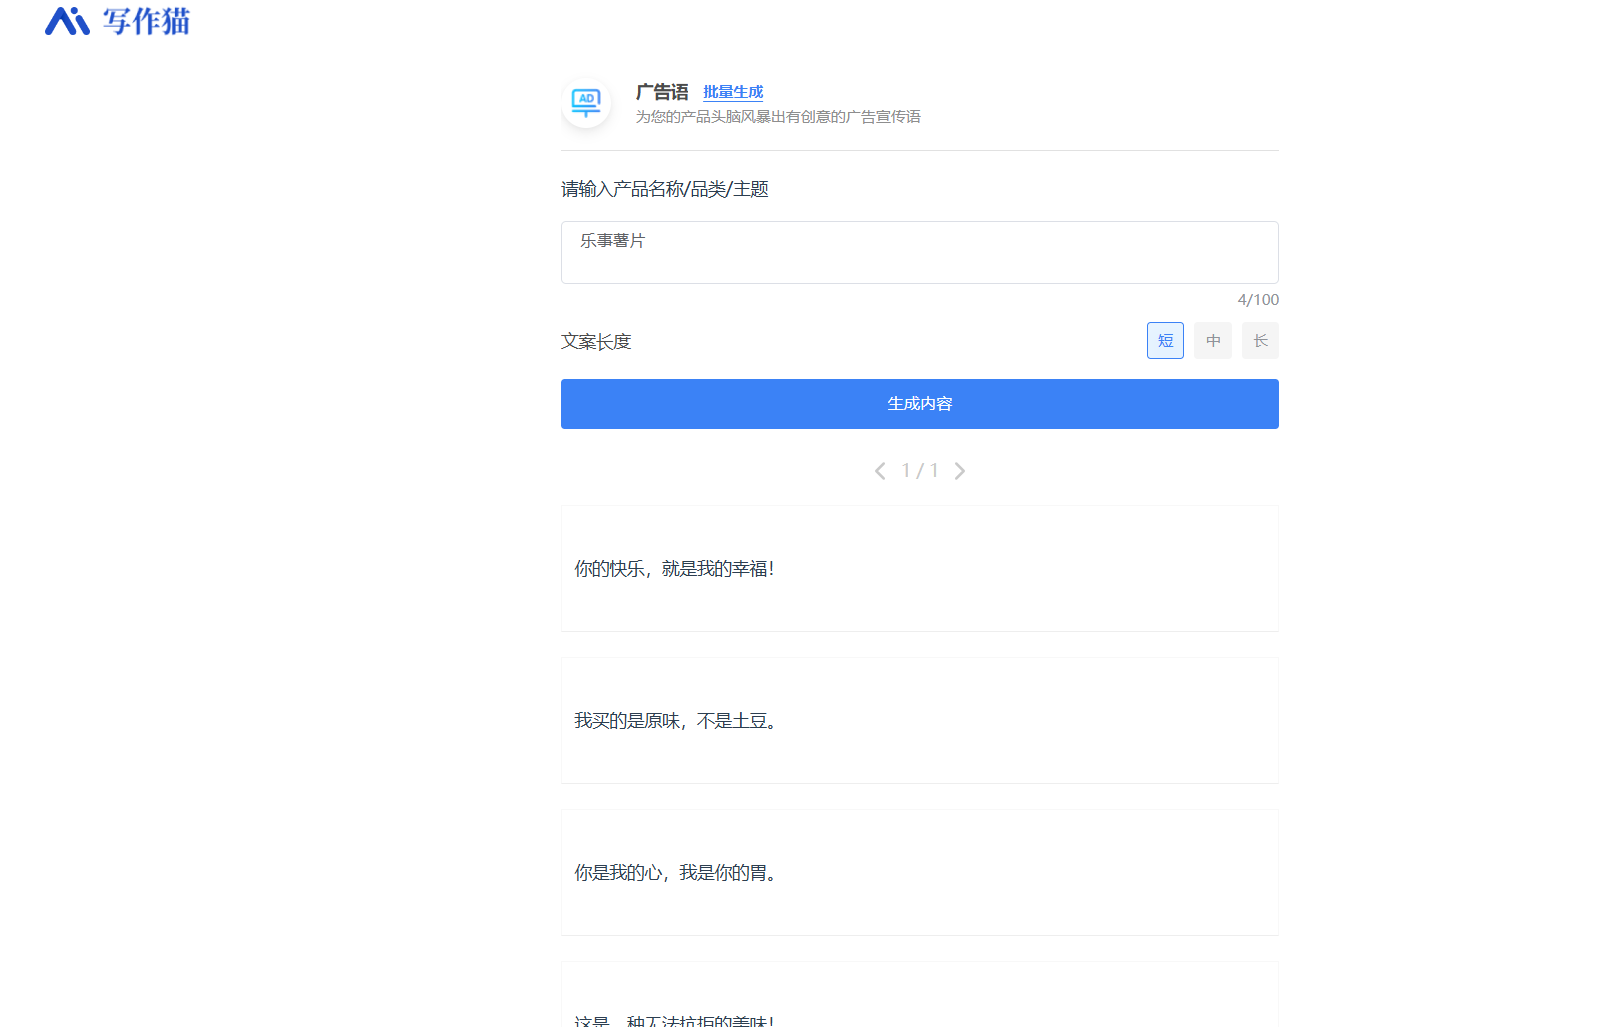Click the 请输入产品名称/品类/主题 label
This screenshot has height=1027, width=1606.
pyautogui.click(x=665, y=189)
